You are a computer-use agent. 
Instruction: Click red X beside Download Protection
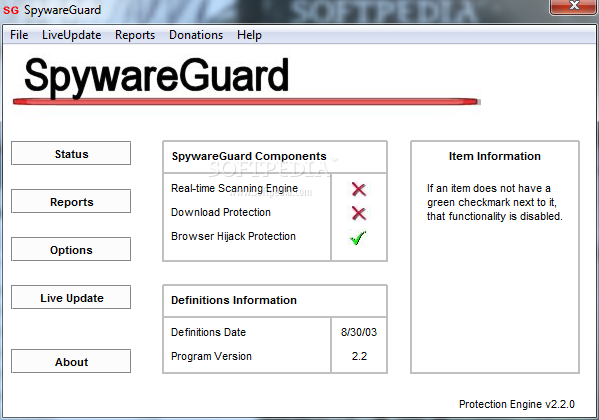tap(359, 213)
